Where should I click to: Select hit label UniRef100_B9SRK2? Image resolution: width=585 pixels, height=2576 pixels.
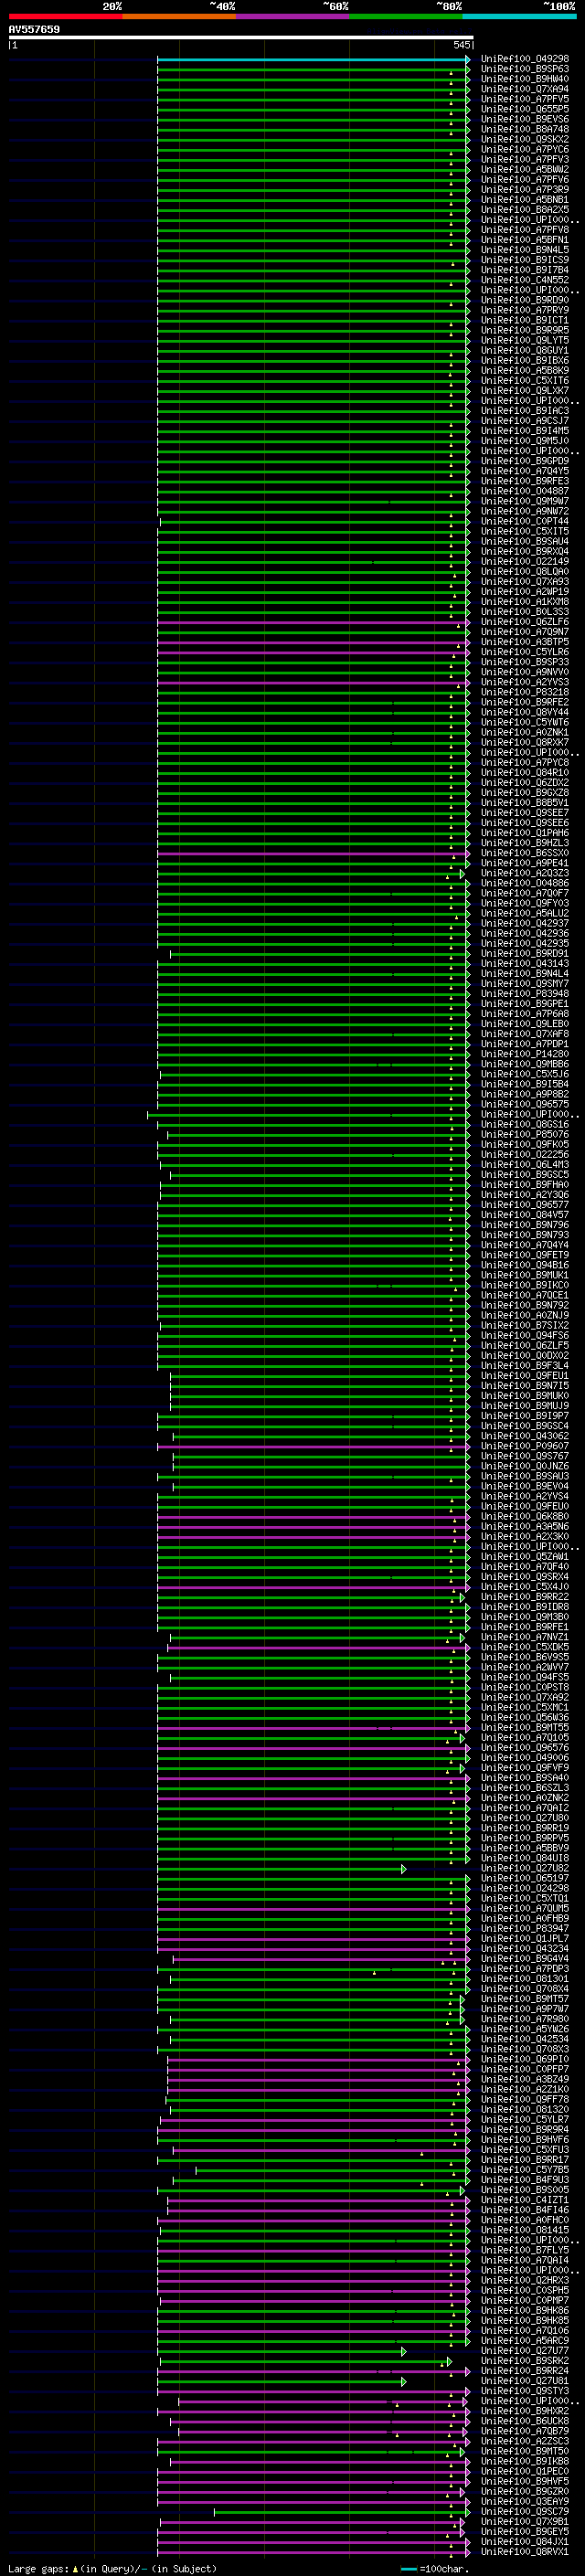(525, 2360)
